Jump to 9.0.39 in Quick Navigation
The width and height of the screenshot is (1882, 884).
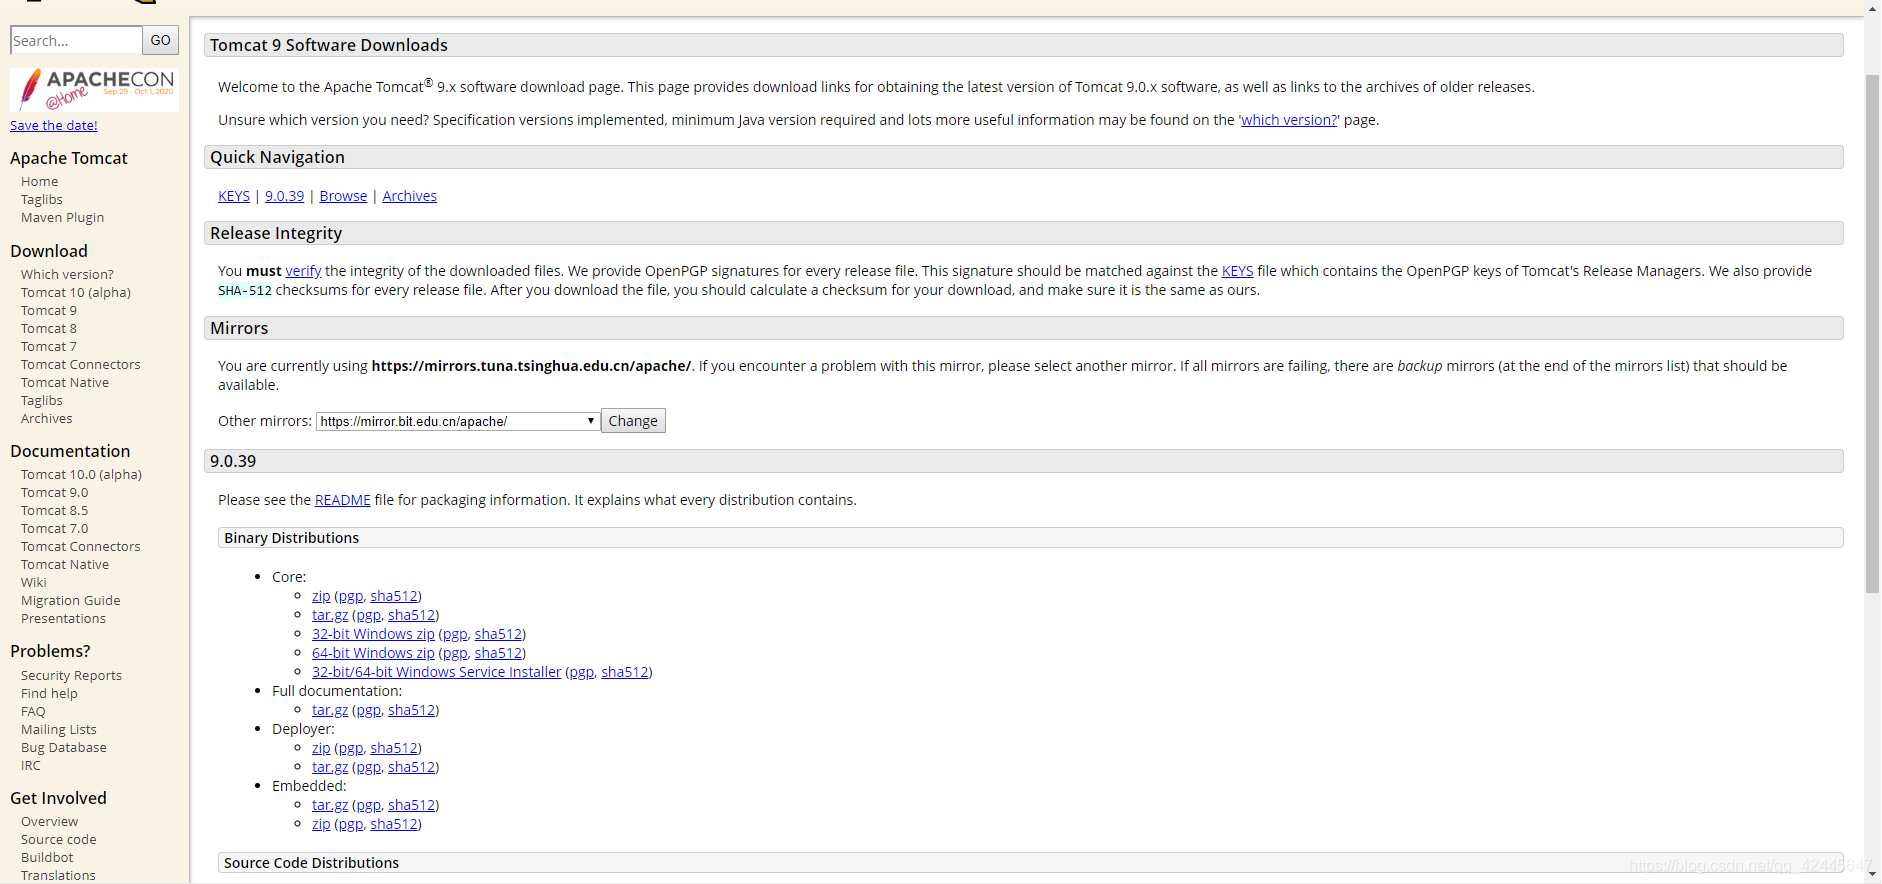pyautogui.click(x=284, y=196)
